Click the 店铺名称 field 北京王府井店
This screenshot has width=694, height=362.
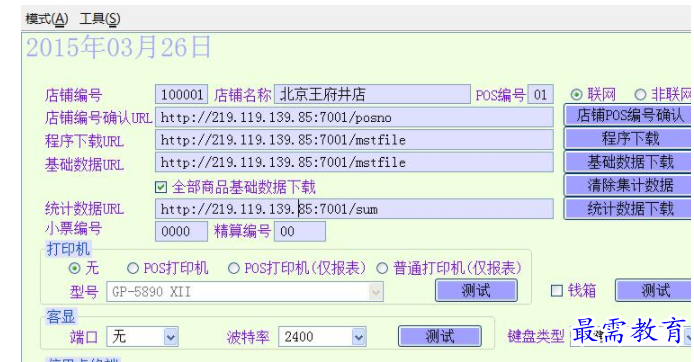(x=372, y=94)
